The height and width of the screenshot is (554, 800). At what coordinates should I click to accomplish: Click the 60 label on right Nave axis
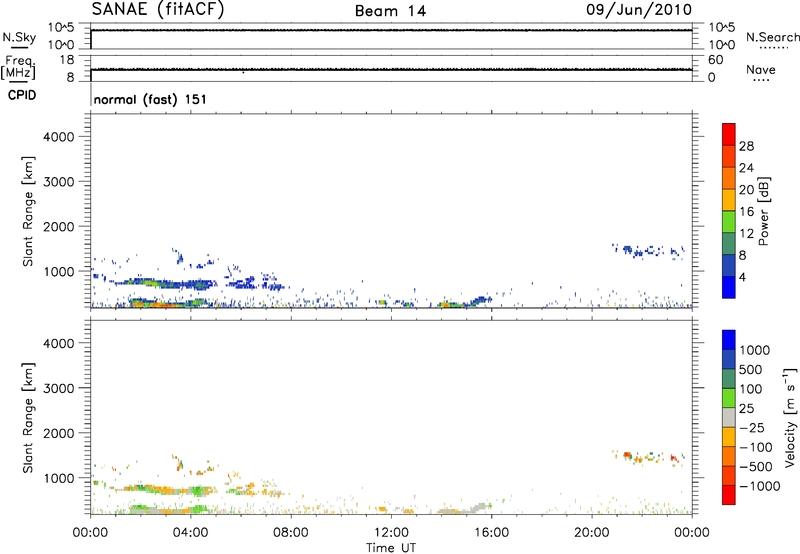tap(716, 60)
